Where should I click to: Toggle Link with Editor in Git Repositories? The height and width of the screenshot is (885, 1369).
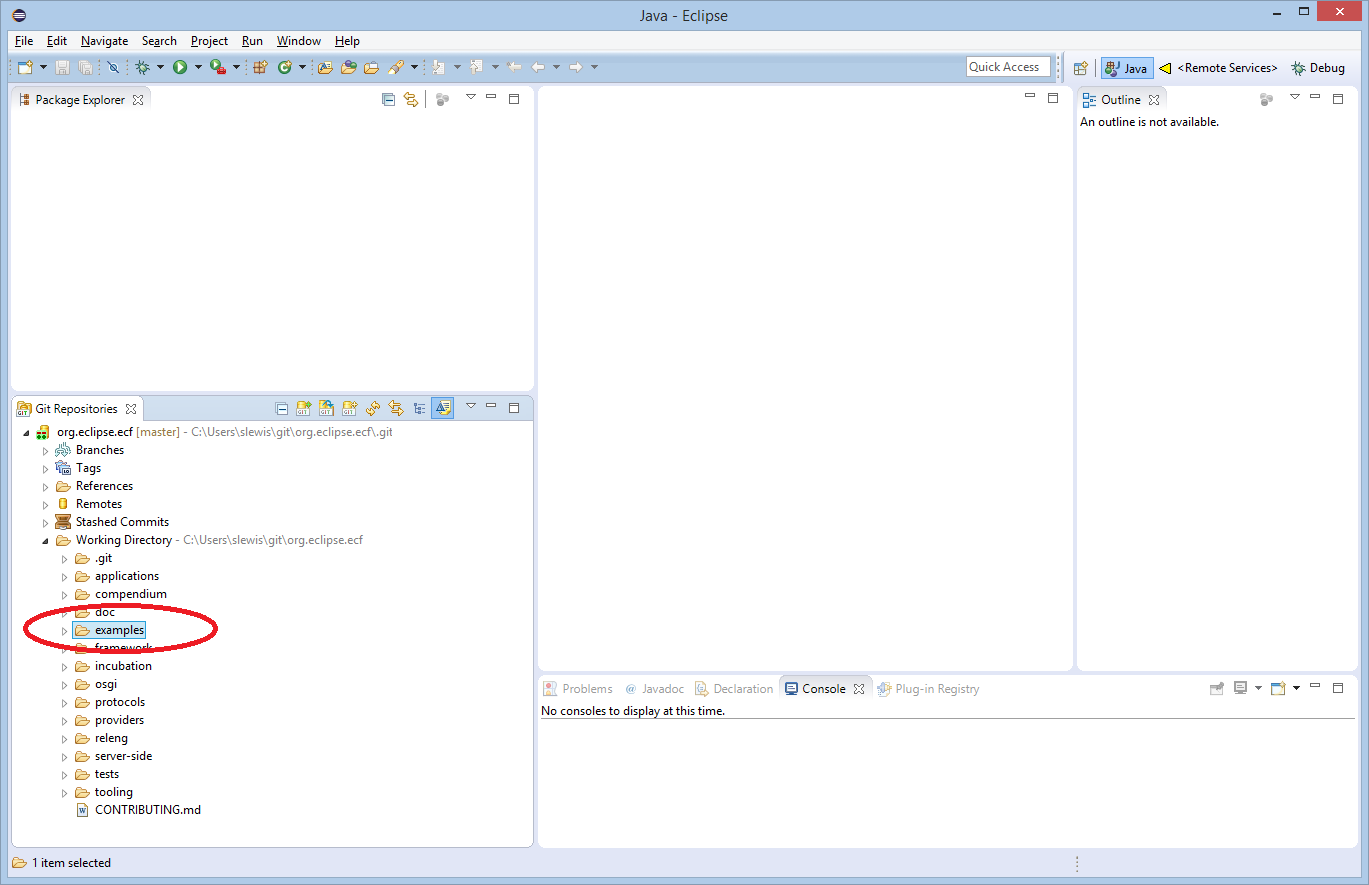396,408
